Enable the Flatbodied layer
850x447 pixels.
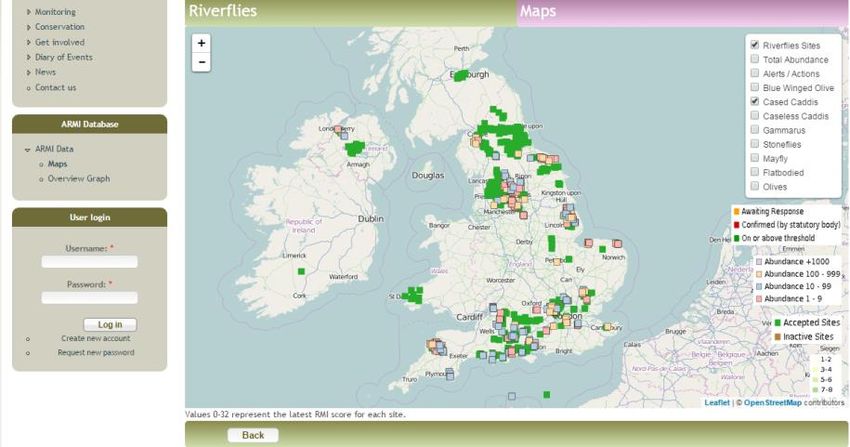click(755, 171)
